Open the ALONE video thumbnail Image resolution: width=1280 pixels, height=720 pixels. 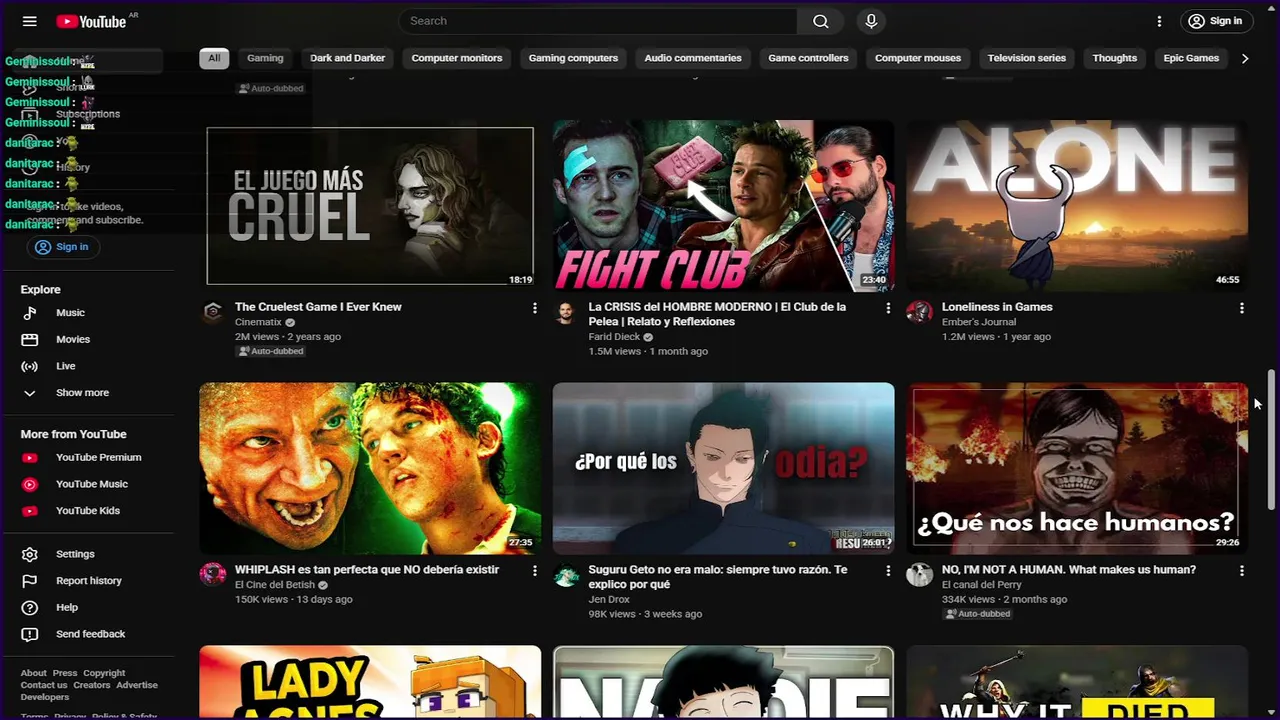pos(1077,206)
